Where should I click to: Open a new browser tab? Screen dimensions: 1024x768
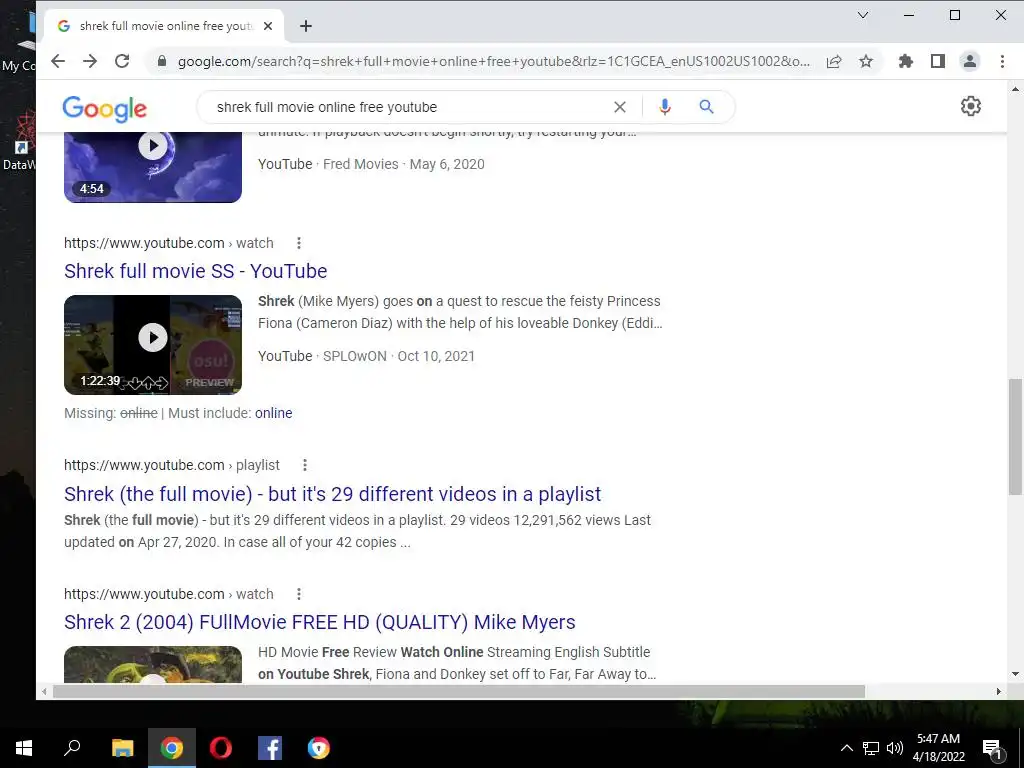tap(306, 26)
